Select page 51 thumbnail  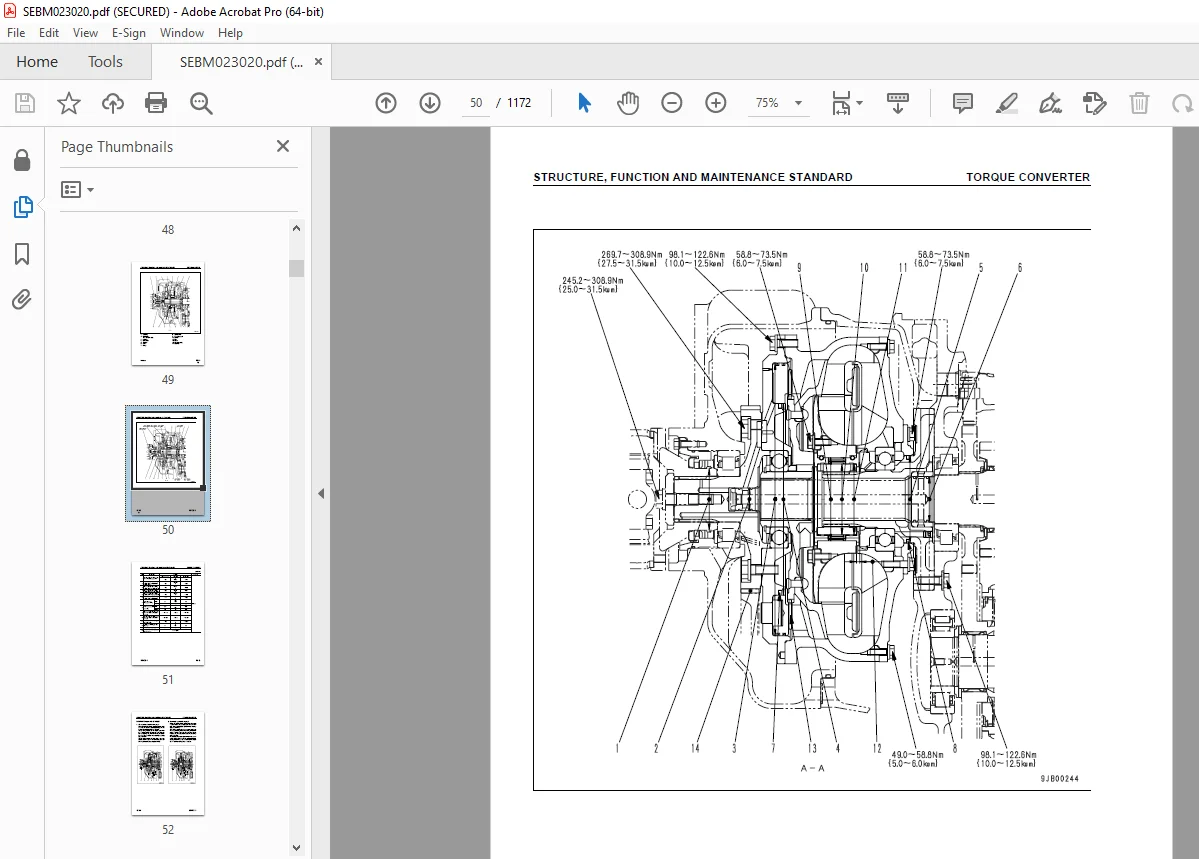click(167, 613)
